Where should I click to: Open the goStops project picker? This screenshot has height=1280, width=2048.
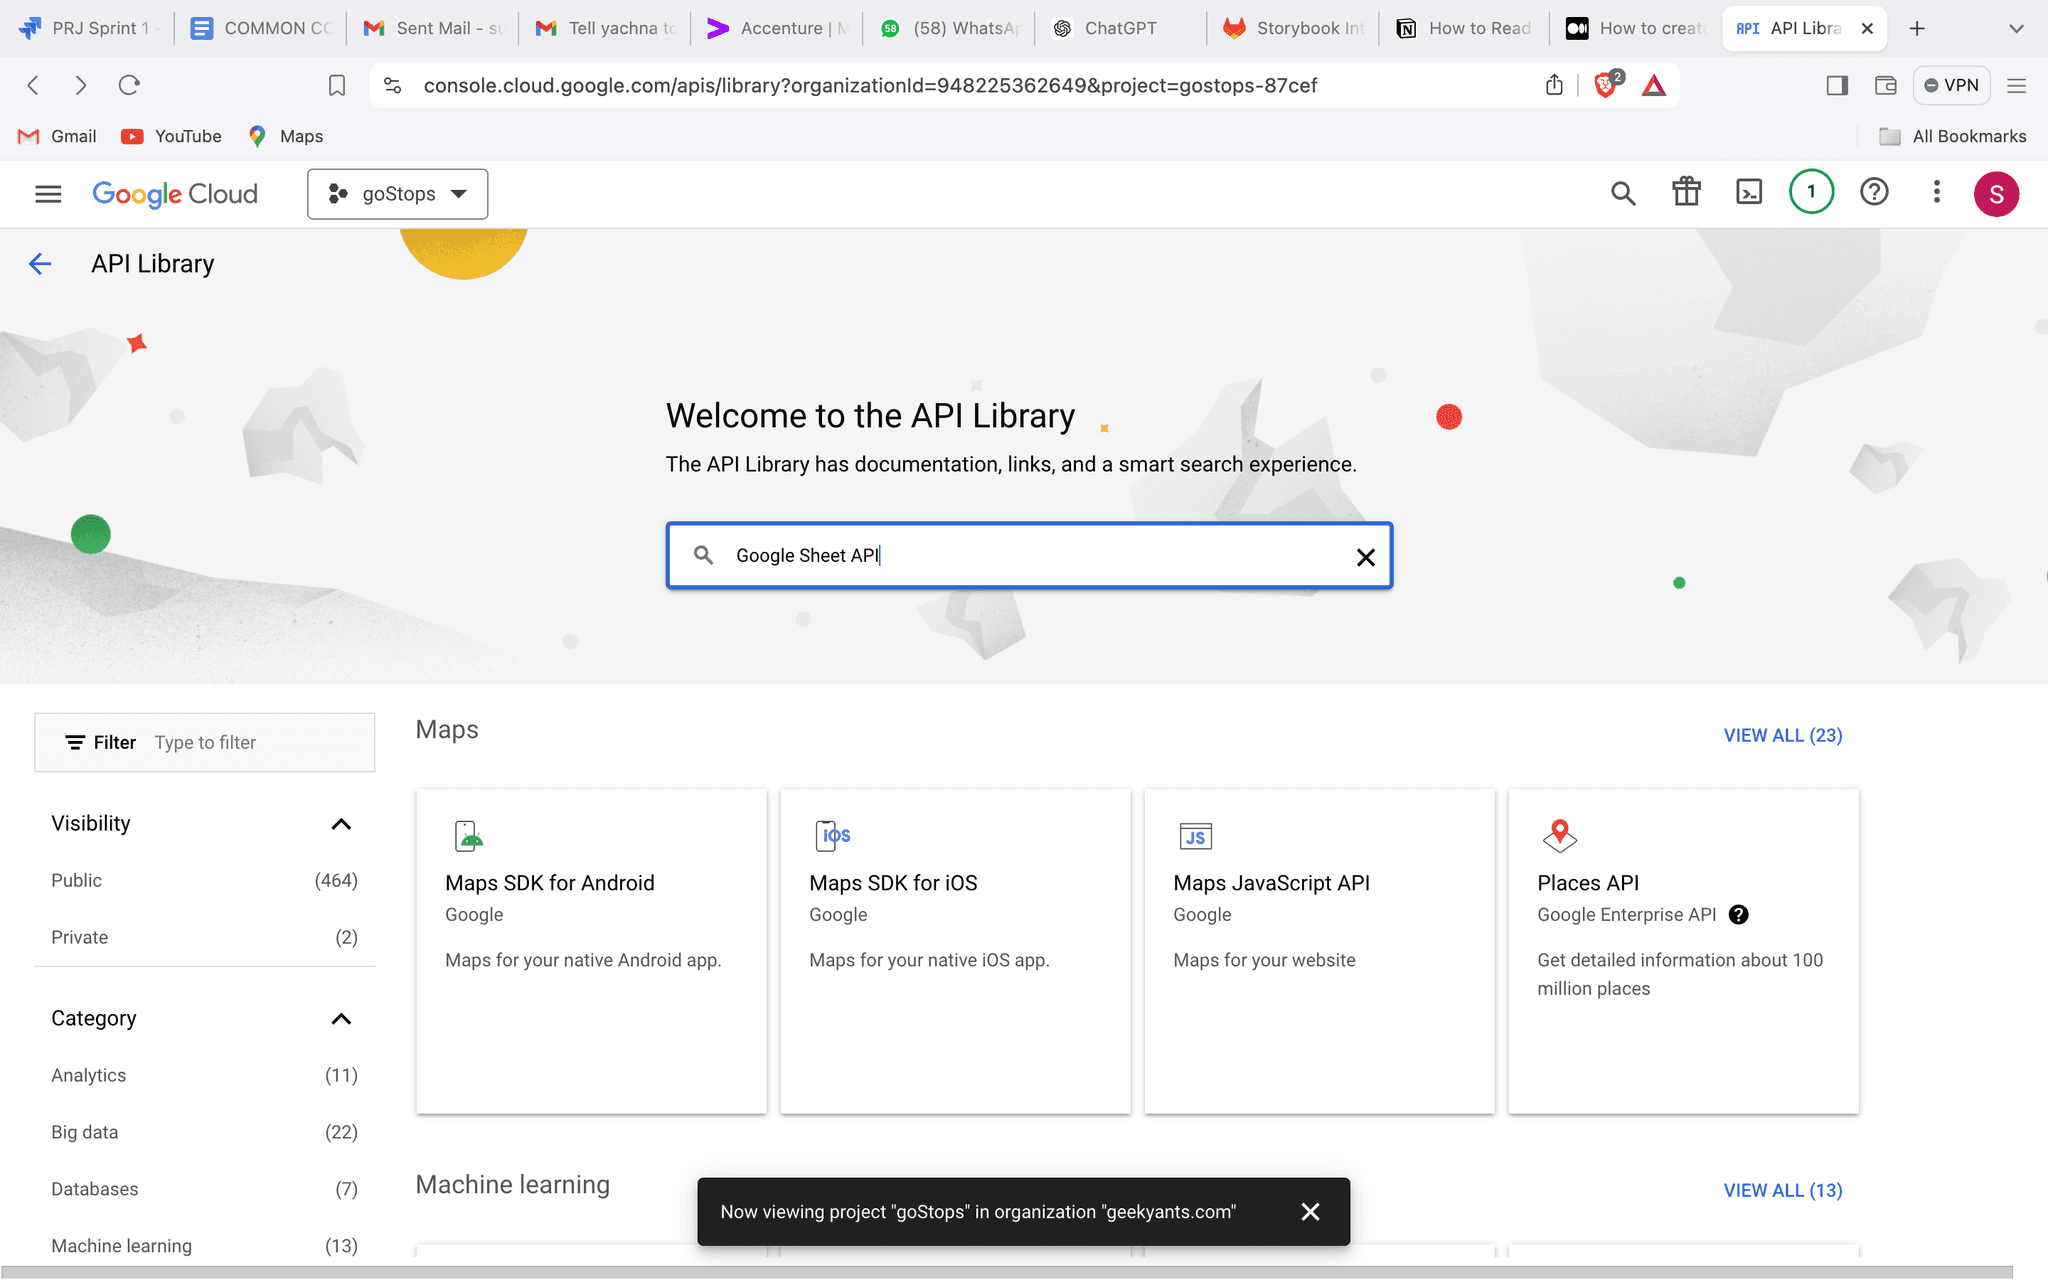tap(397, 193)
